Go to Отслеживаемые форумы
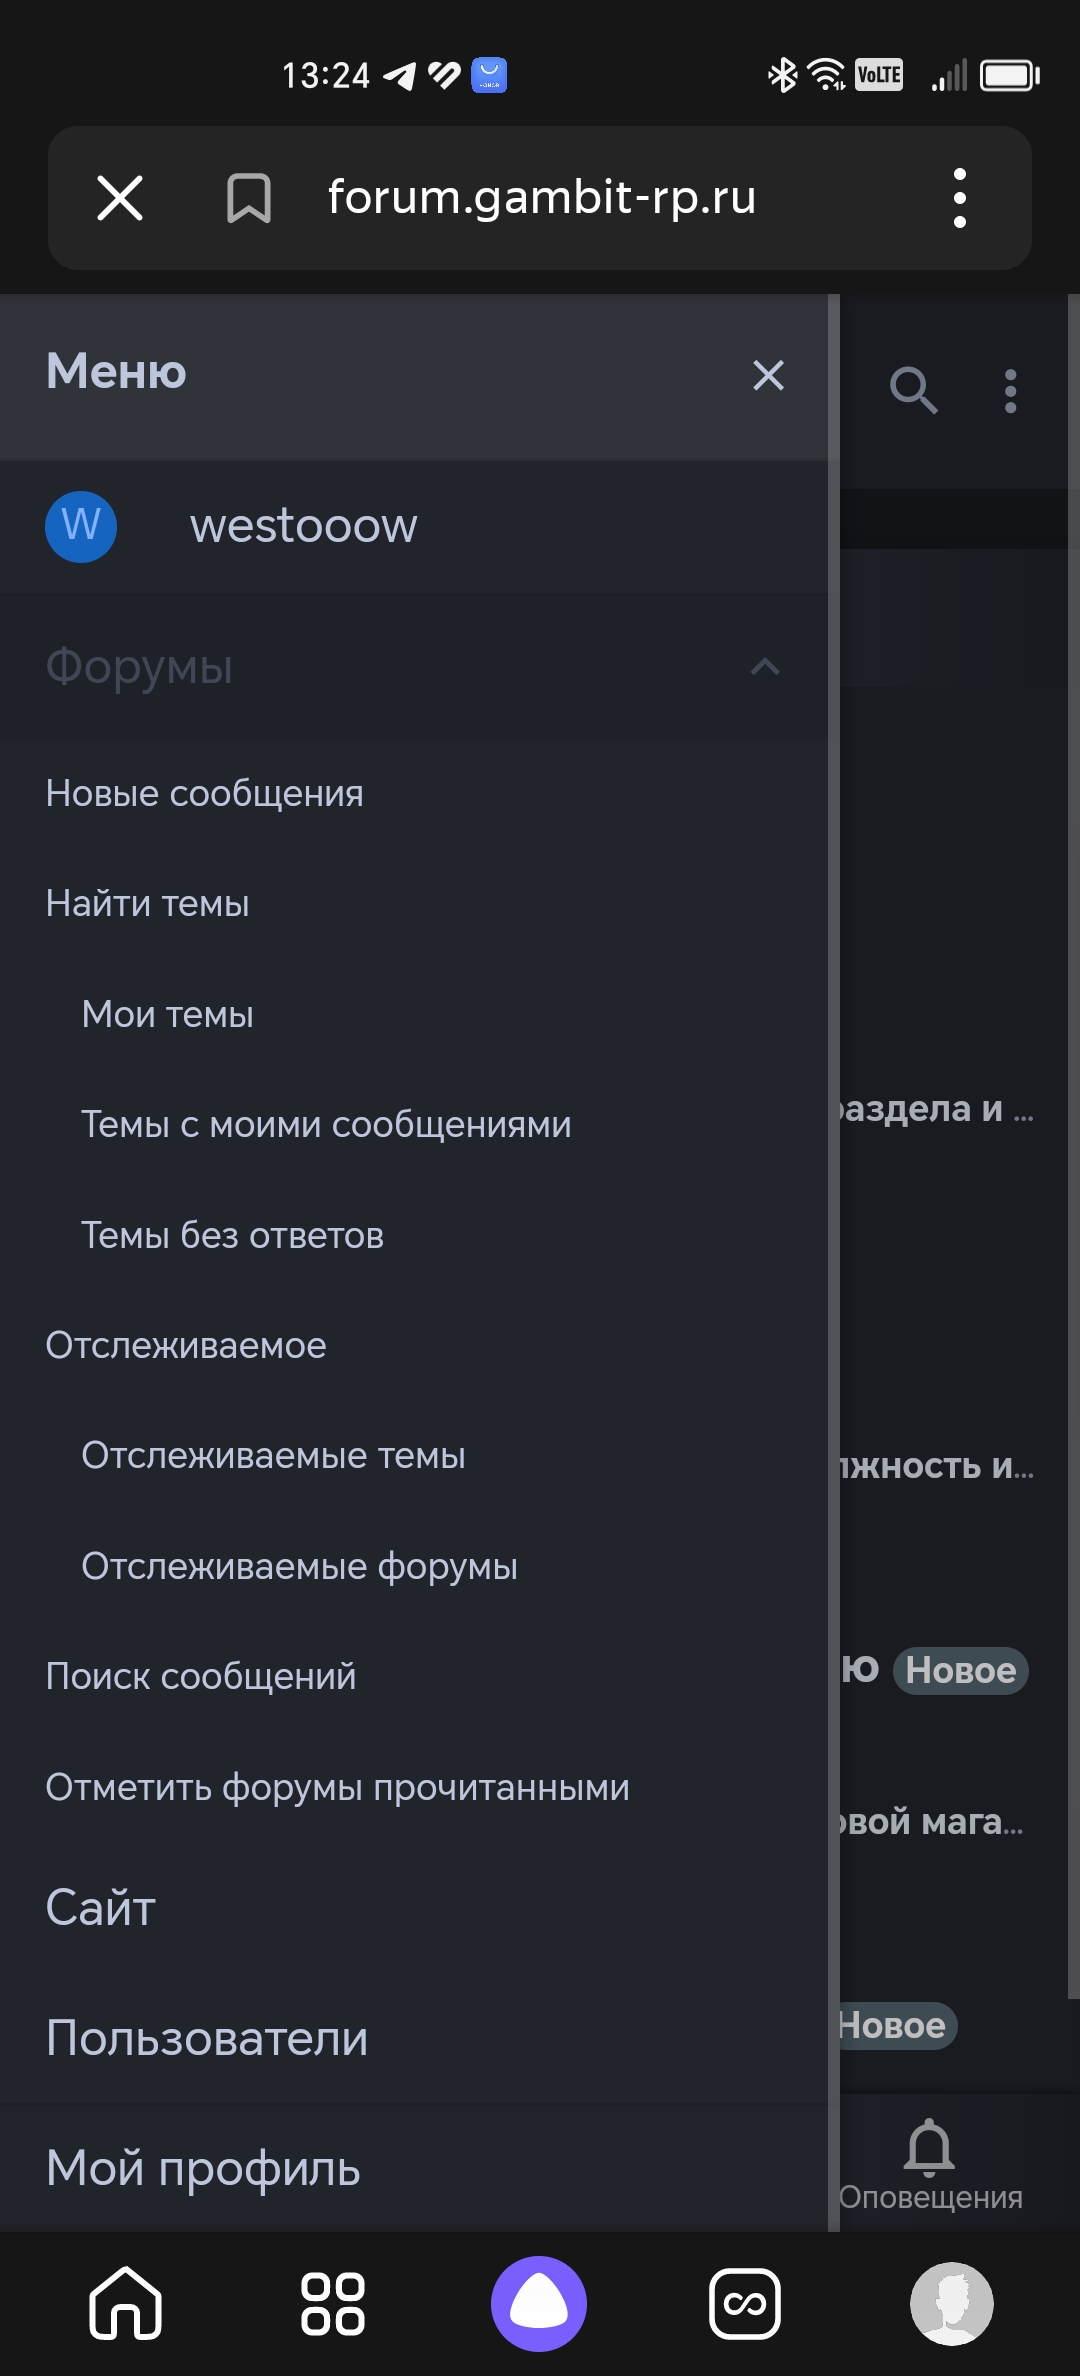The image size is (1080, 2376). pyautogui.click(x=300, y=1566)
